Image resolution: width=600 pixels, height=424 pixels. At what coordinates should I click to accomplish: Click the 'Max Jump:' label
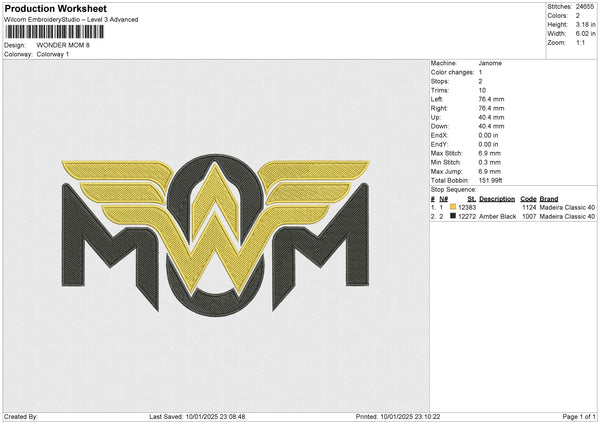446,171
